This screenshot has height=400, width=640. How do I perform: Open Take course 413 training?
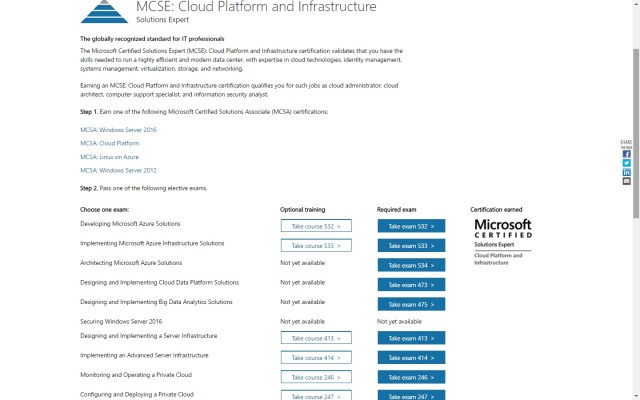click(x=316, y=338)
